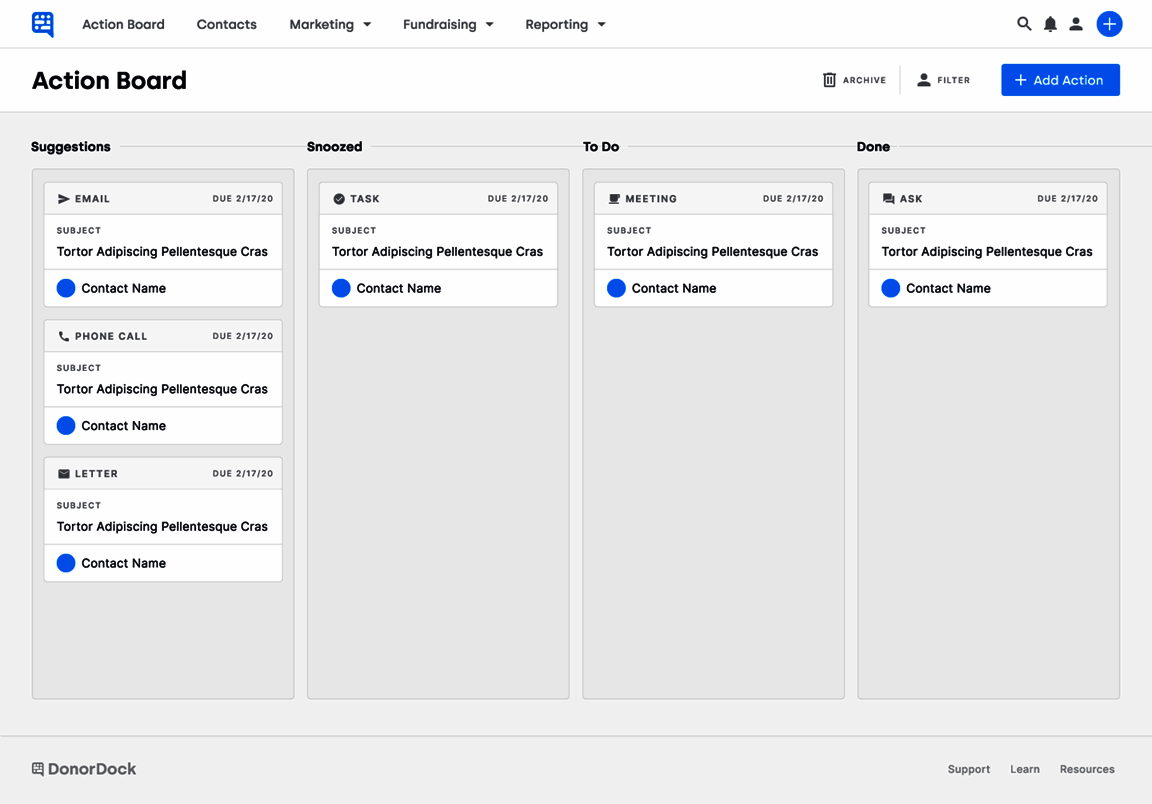Click the checkmark icon on Task card
This screenshot has width=1152, height=804.
(x=339, y=199)
